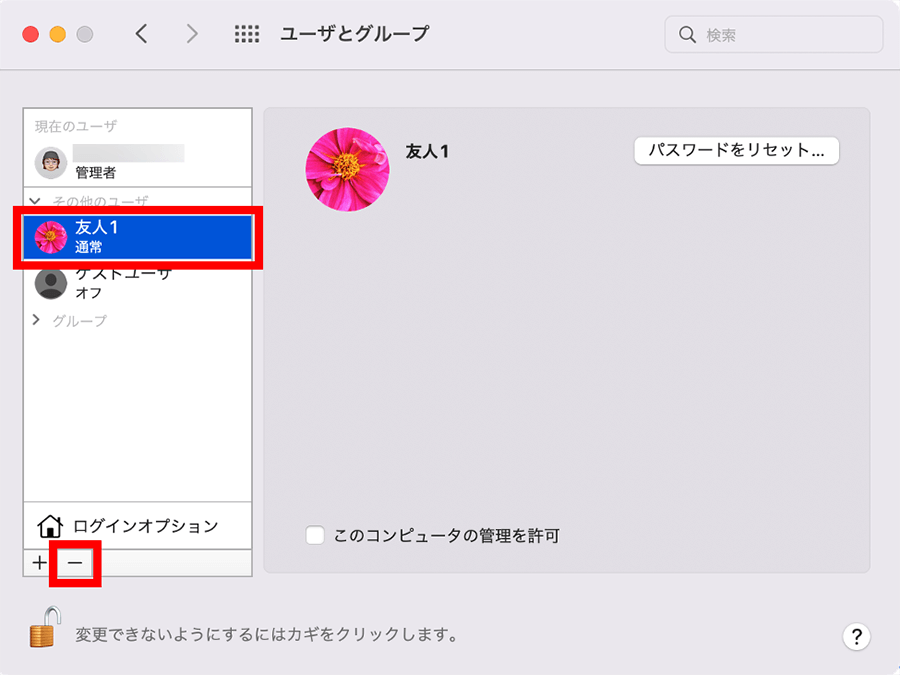This screenshot has width=900, height=675.
Task: Expand the グループ section
Action: [x=36, y=320]
